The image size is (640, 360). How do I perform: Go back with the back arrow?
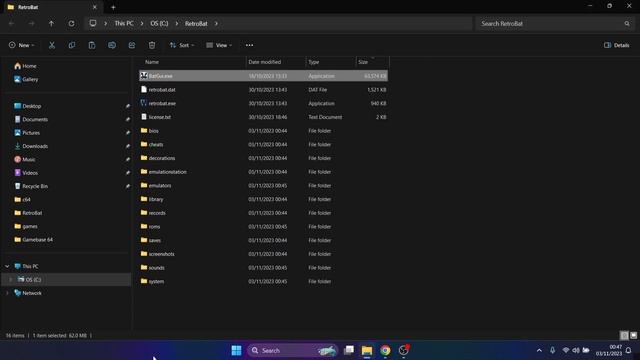(x=11, y=24)
